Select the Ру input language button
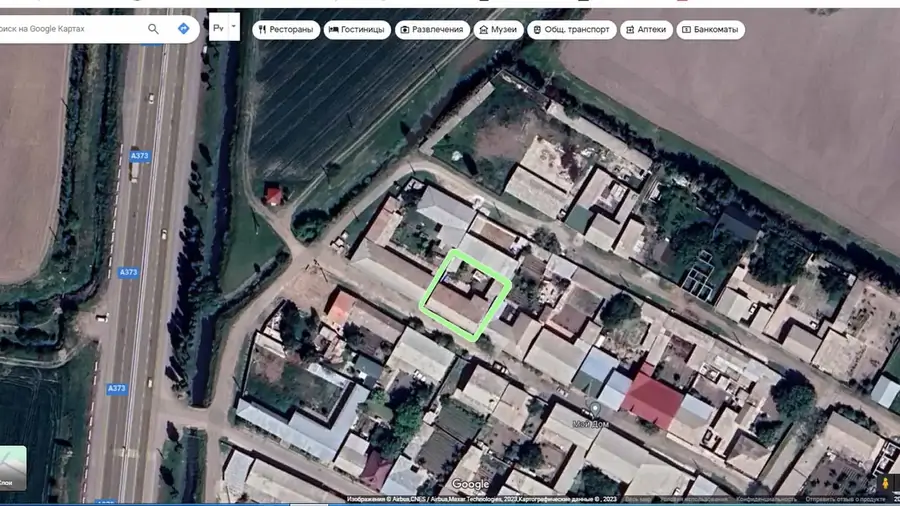The width and height of the screenshot is (900, 506). click(219, 28)
